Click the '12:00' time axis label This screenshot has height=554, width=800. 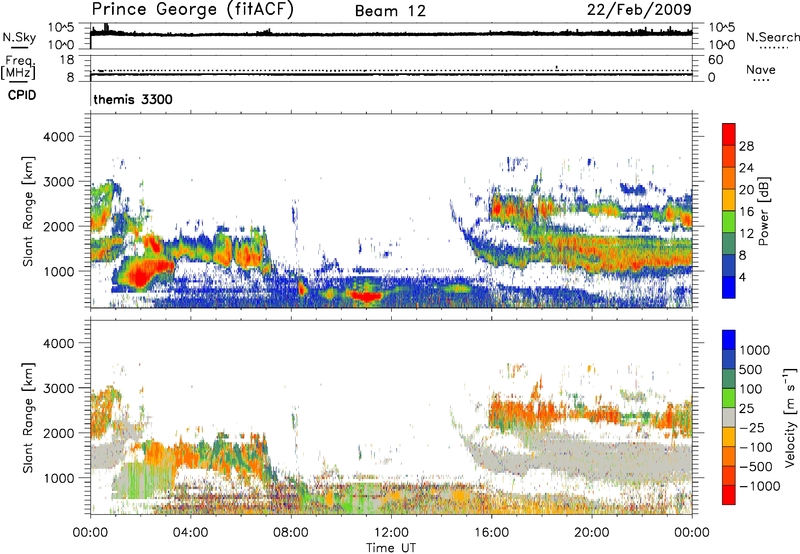[391, 533]
